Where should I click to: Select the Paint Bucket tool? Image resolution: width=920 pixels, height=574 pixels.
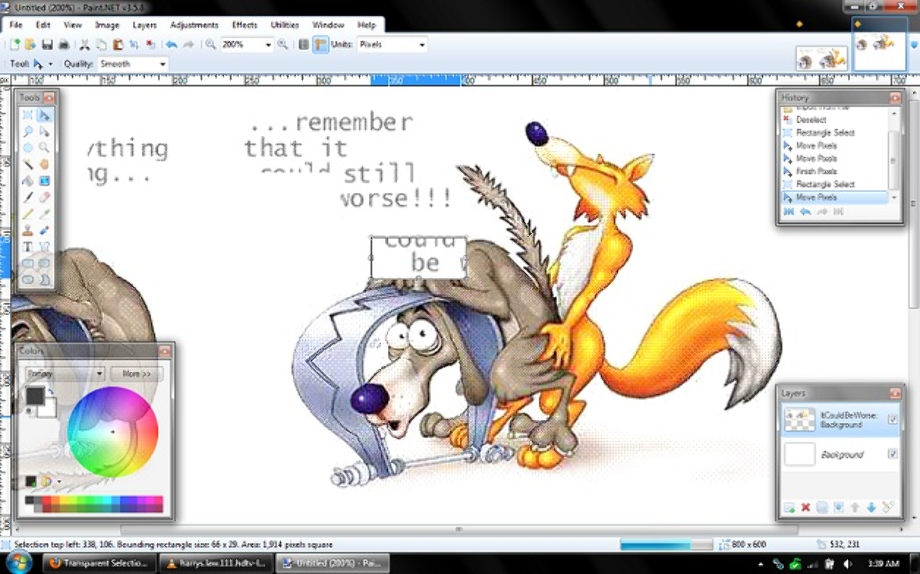(x=28, y=181)
